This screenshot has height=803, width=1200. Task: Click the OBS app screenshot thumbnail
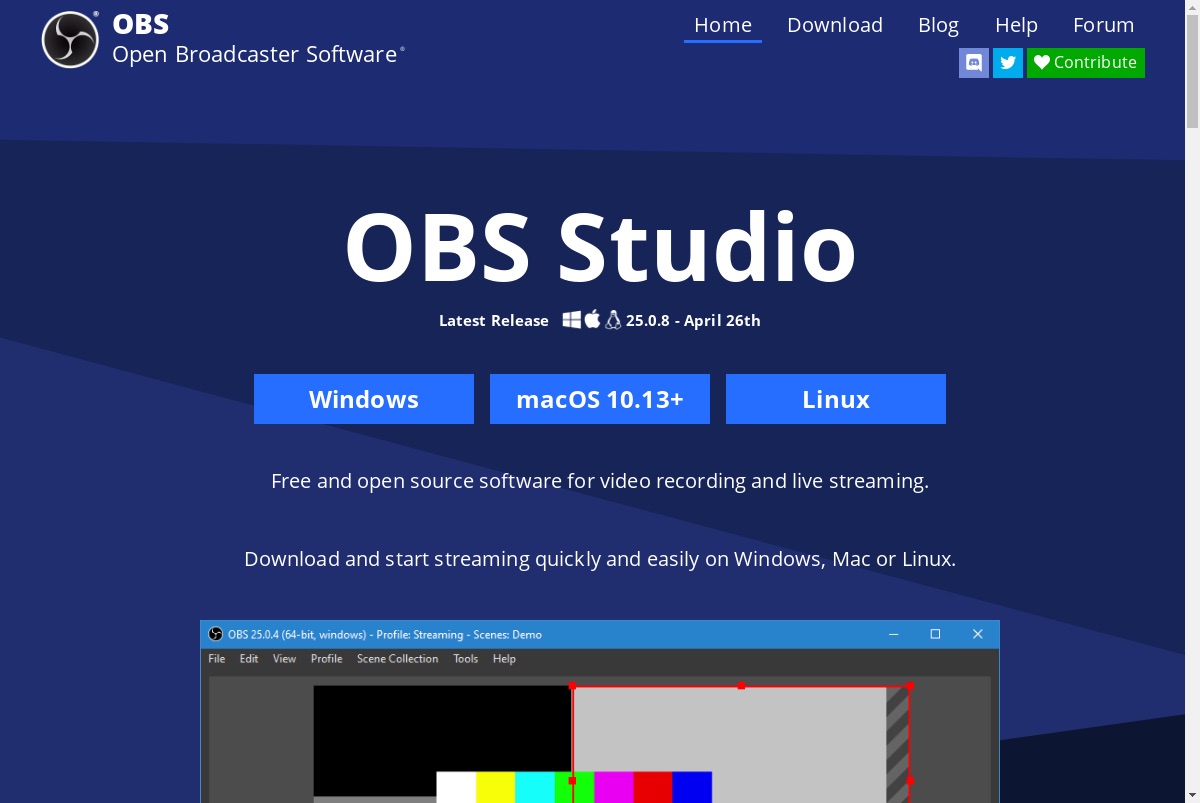click(600, 711)
